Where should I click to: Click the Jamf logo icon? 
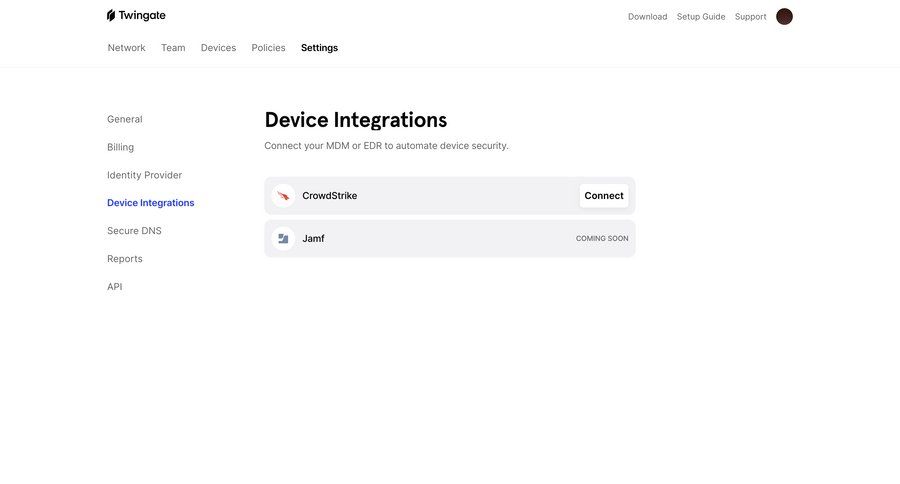(x=283, y=239)
